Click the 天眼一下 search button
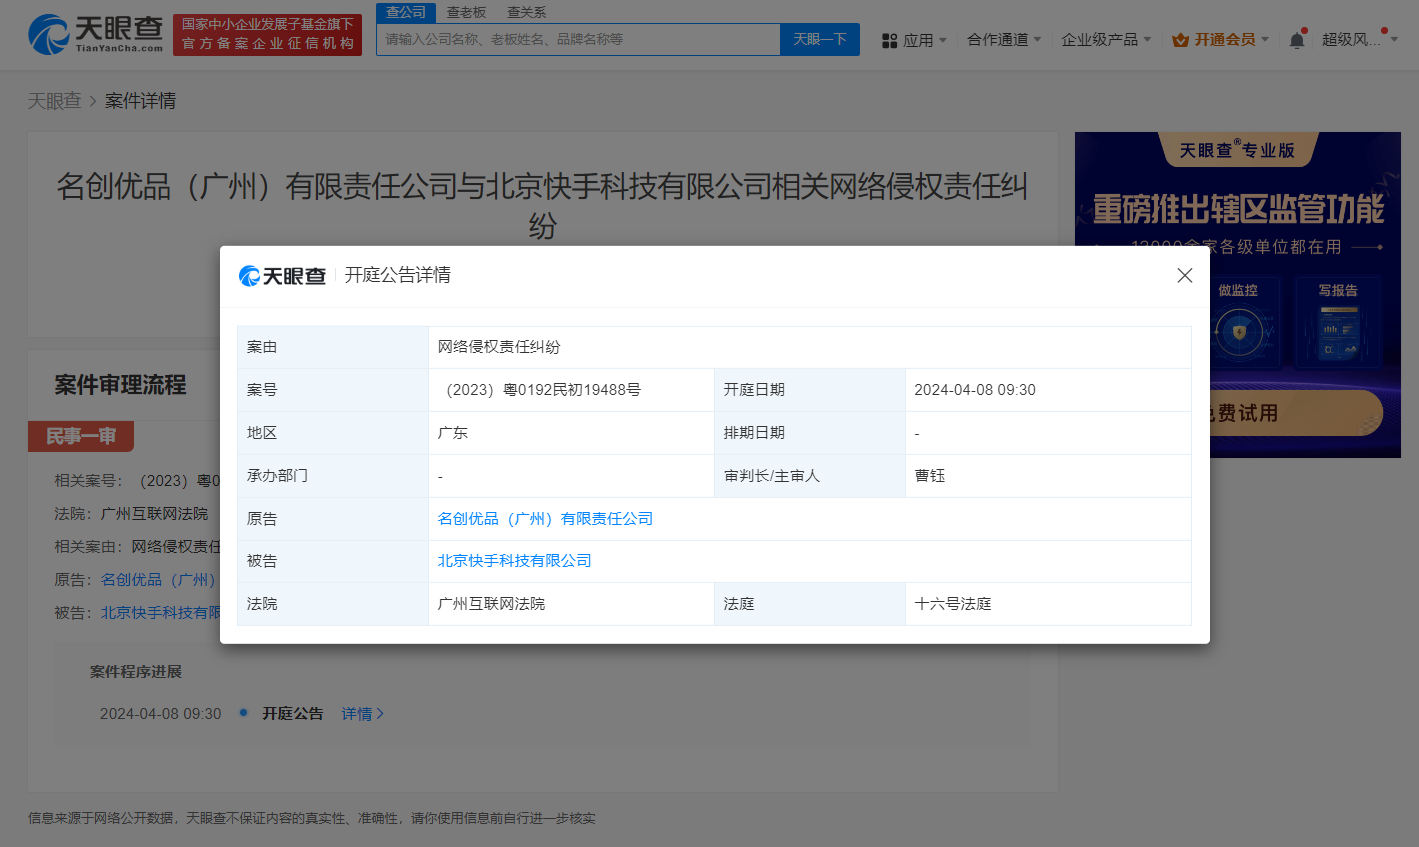Image resolution: width=1419 pixels, height=847 pixels. (x=820, y=39)
